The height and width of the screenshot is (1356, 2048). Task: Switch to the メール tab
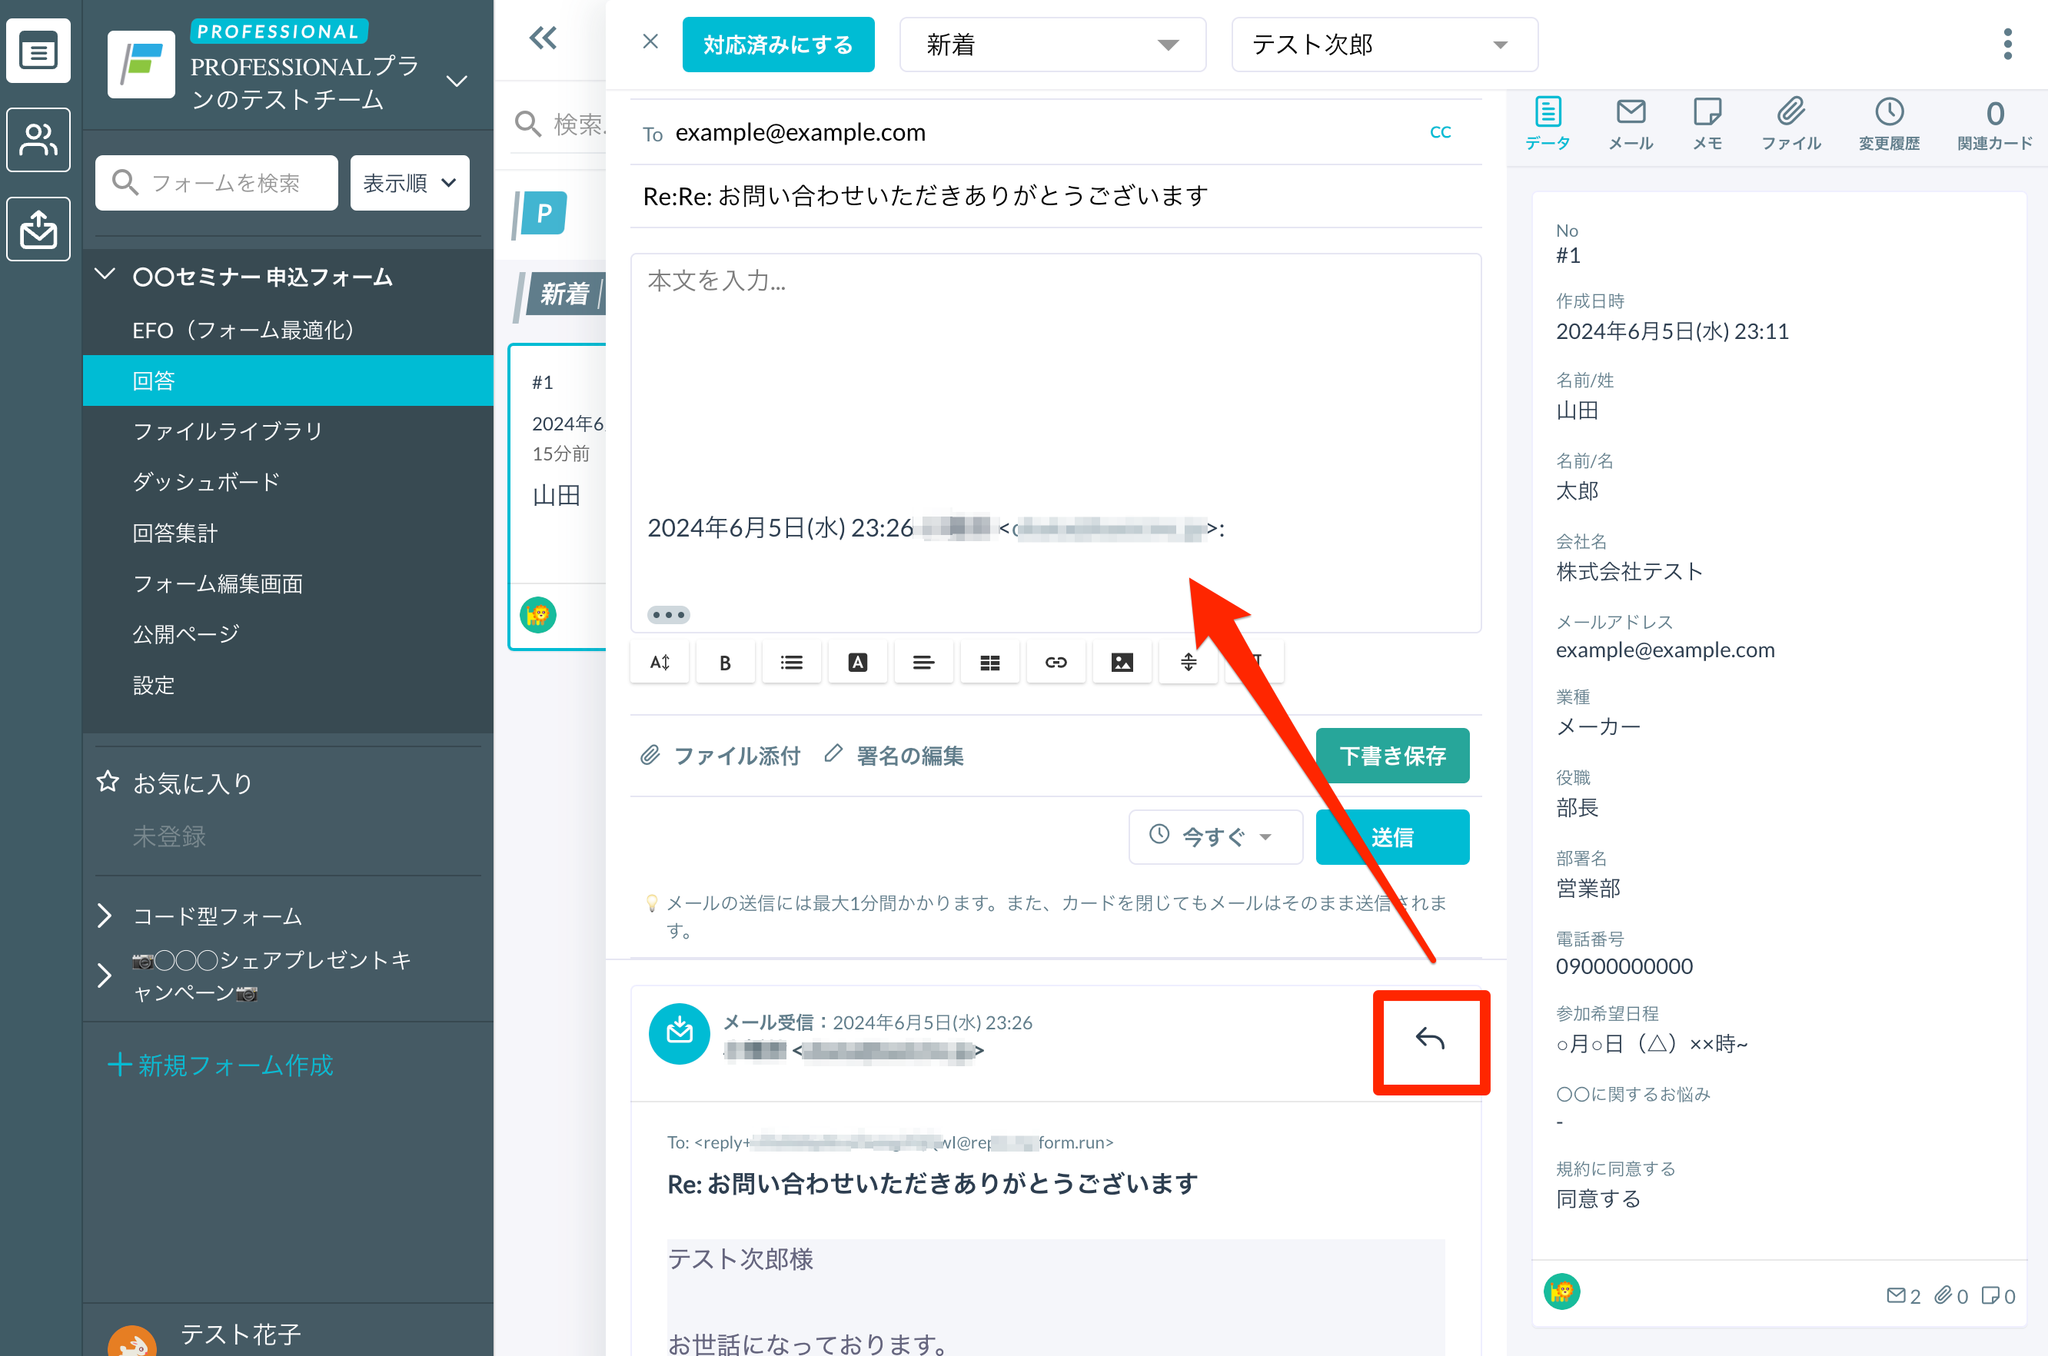(x=1630, y=124)
